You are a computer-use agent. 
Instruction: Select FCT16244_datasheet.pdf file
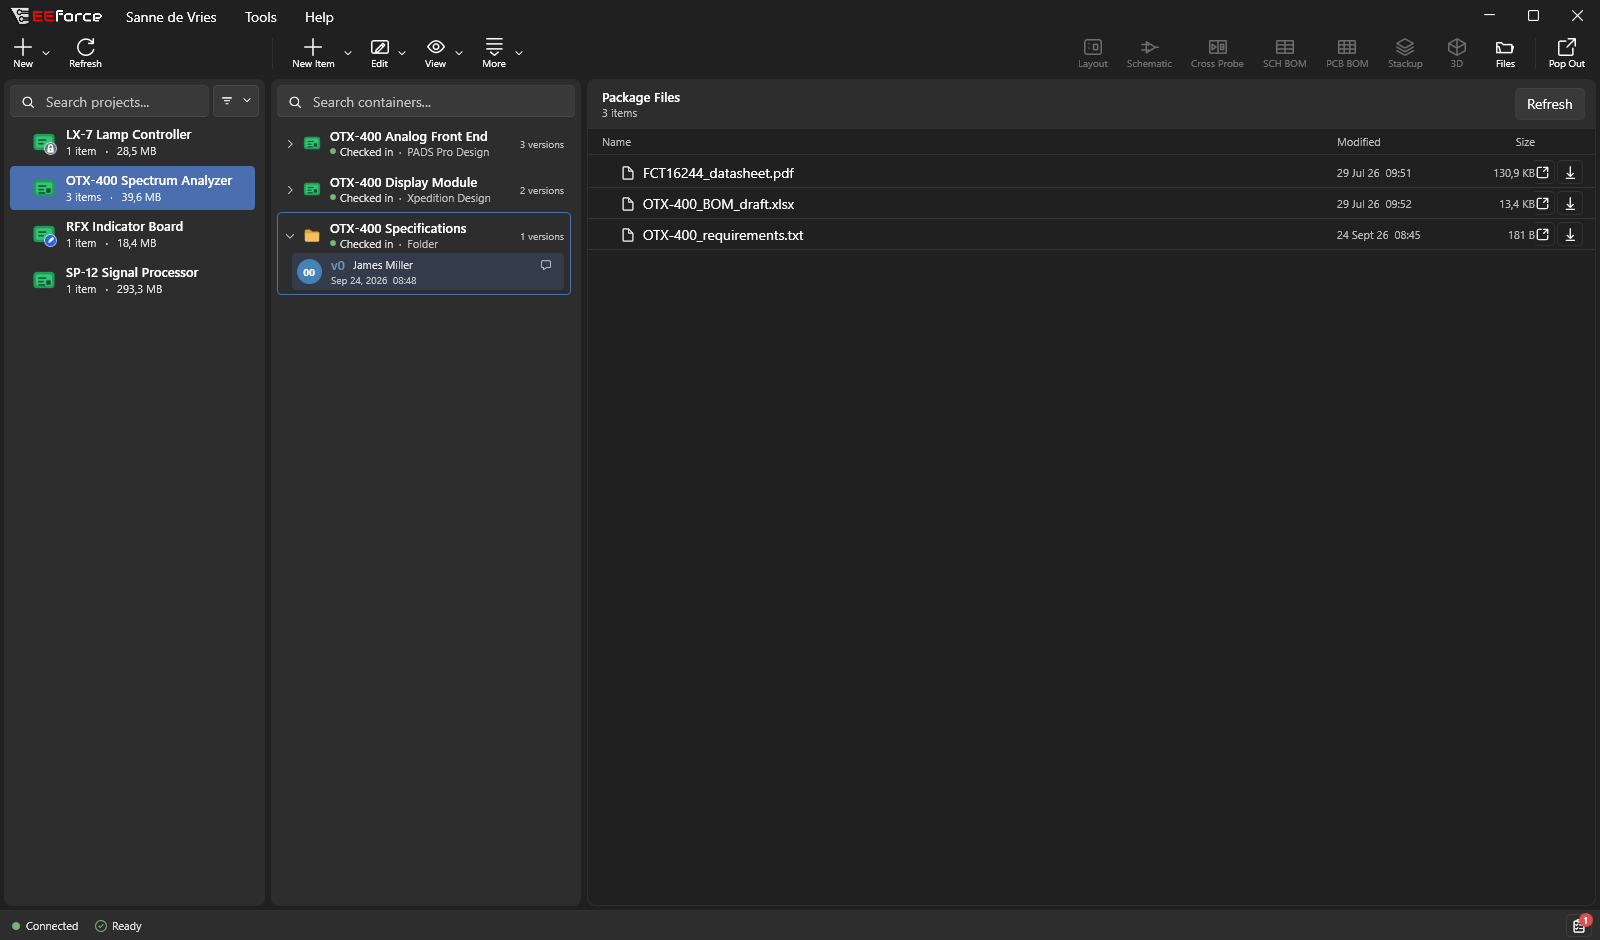[1091, 173]
